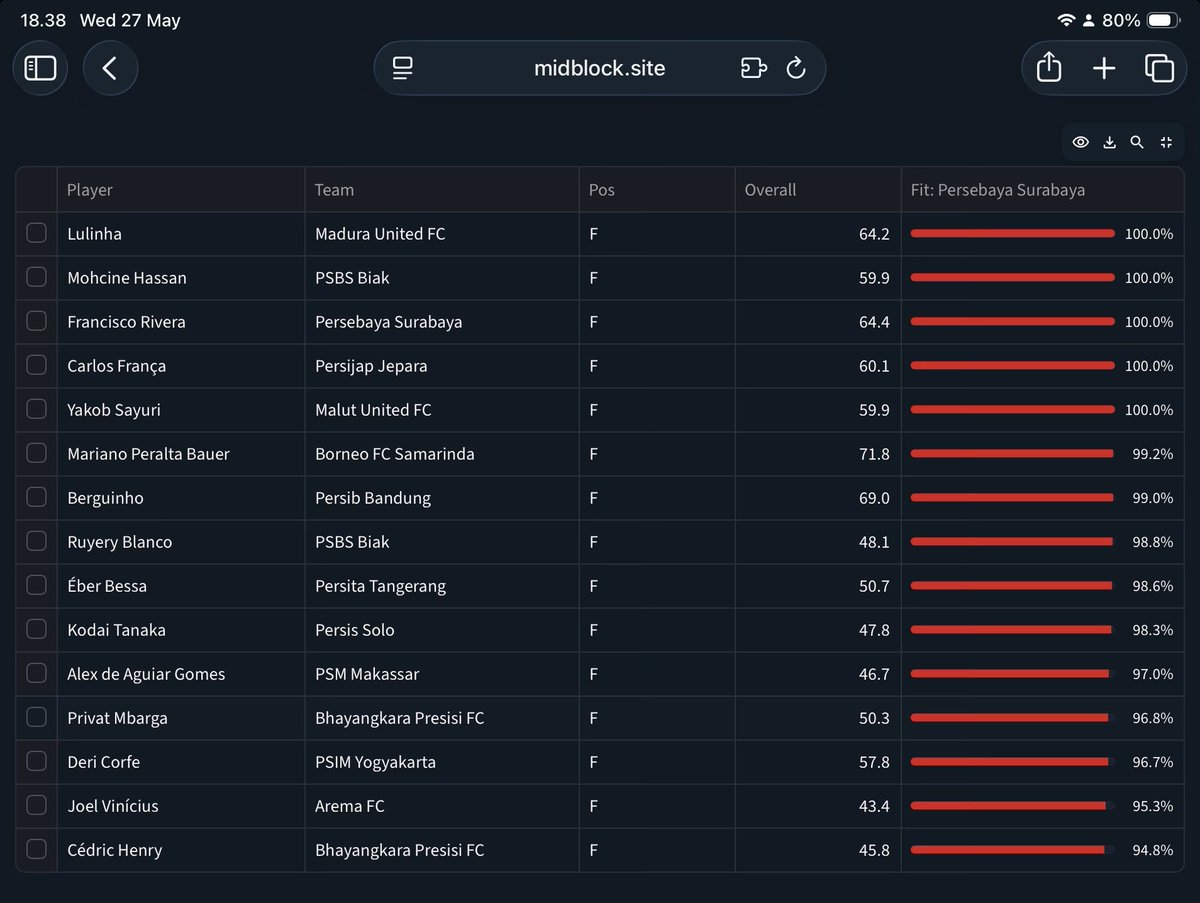This screenshot has height=903, width=1200.
Task: Sort by the Overall column header
Action: (818, 190)
